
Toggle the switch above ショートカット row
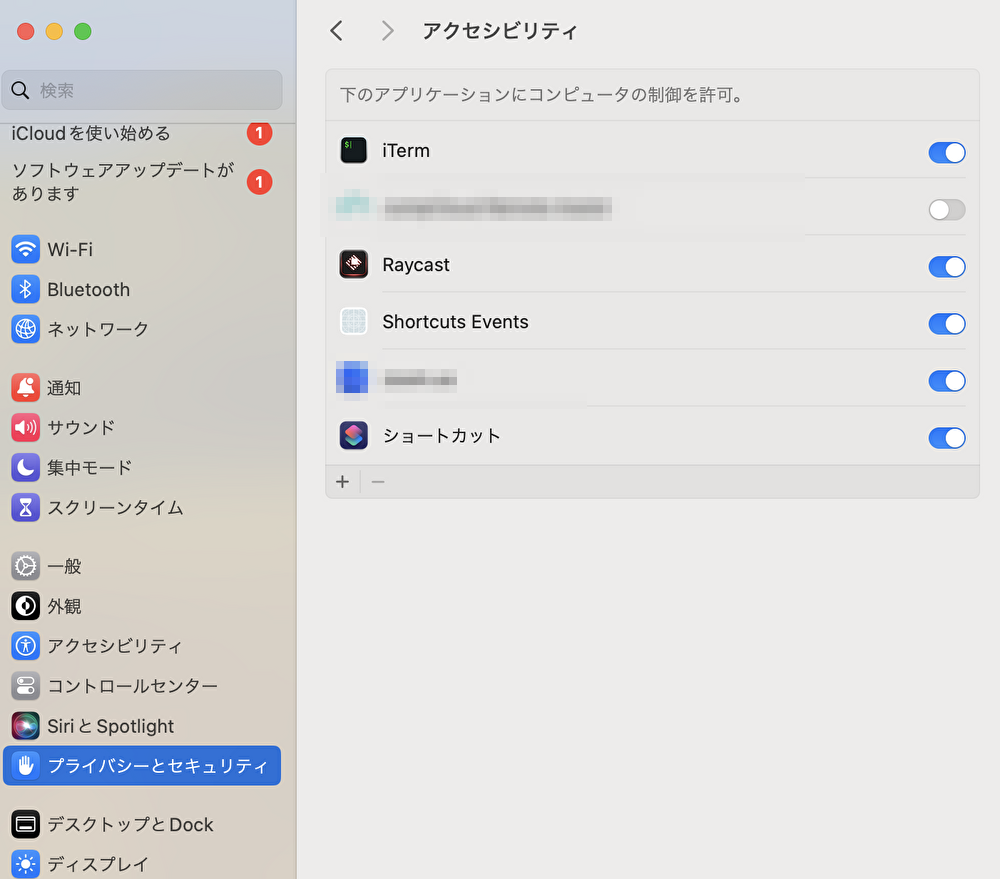(x=946, y=381)
